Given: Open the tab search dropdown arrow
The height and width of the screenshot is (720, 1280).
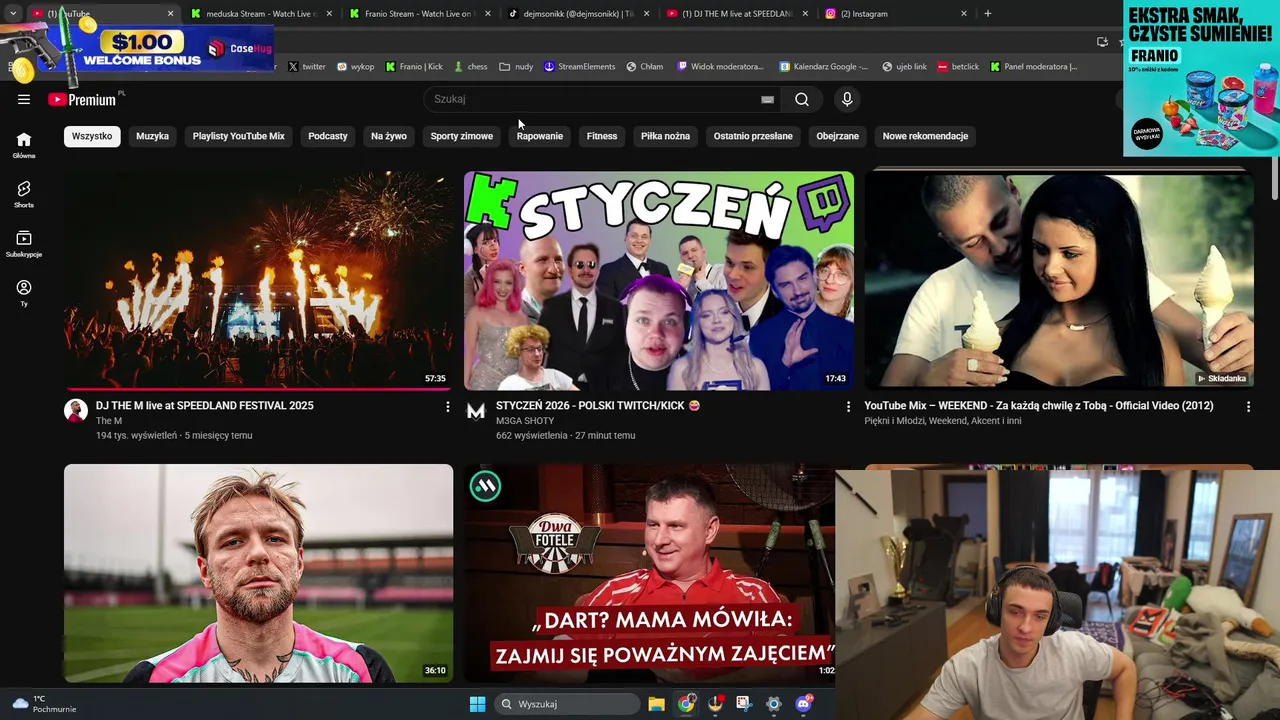Looking at the screenshot, I should [12, 14].
